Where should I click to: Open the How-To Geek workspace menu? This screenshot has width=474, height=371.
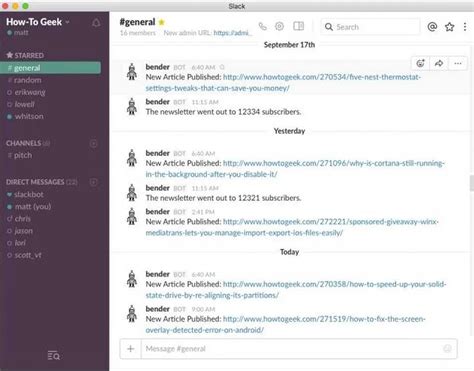pyautogui.click(x=38, y=22)
